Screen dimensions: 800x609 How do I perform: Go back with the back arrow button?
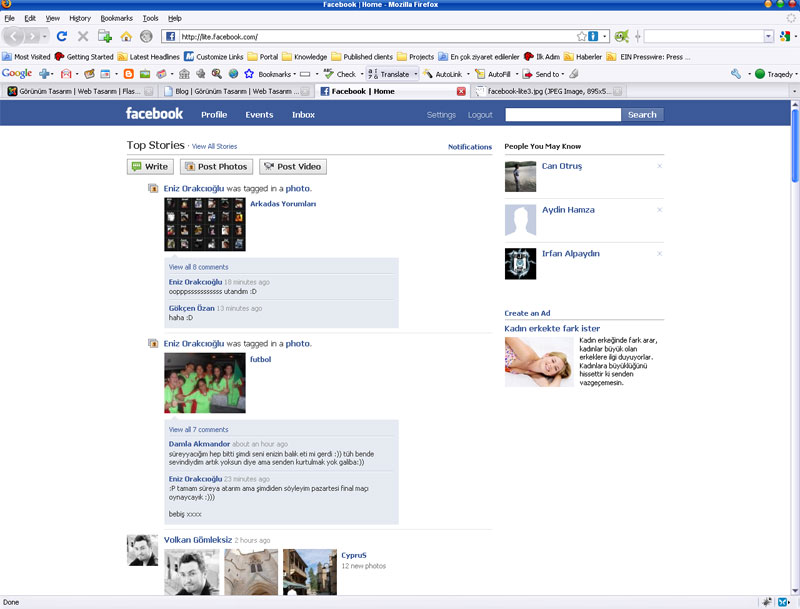click(x=14, y=36)
